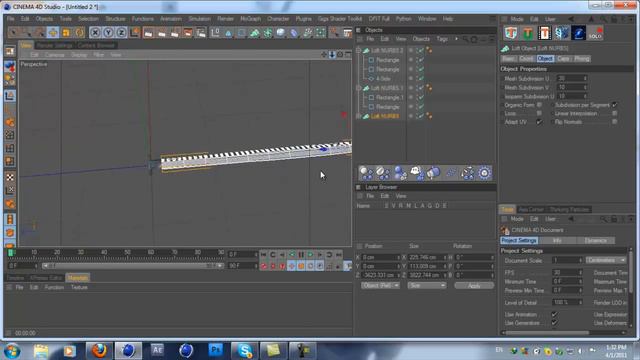Screen dimensions: 640x360
Task: Click the megaphone icon in MoGraph strip
Action: [433, 173]
